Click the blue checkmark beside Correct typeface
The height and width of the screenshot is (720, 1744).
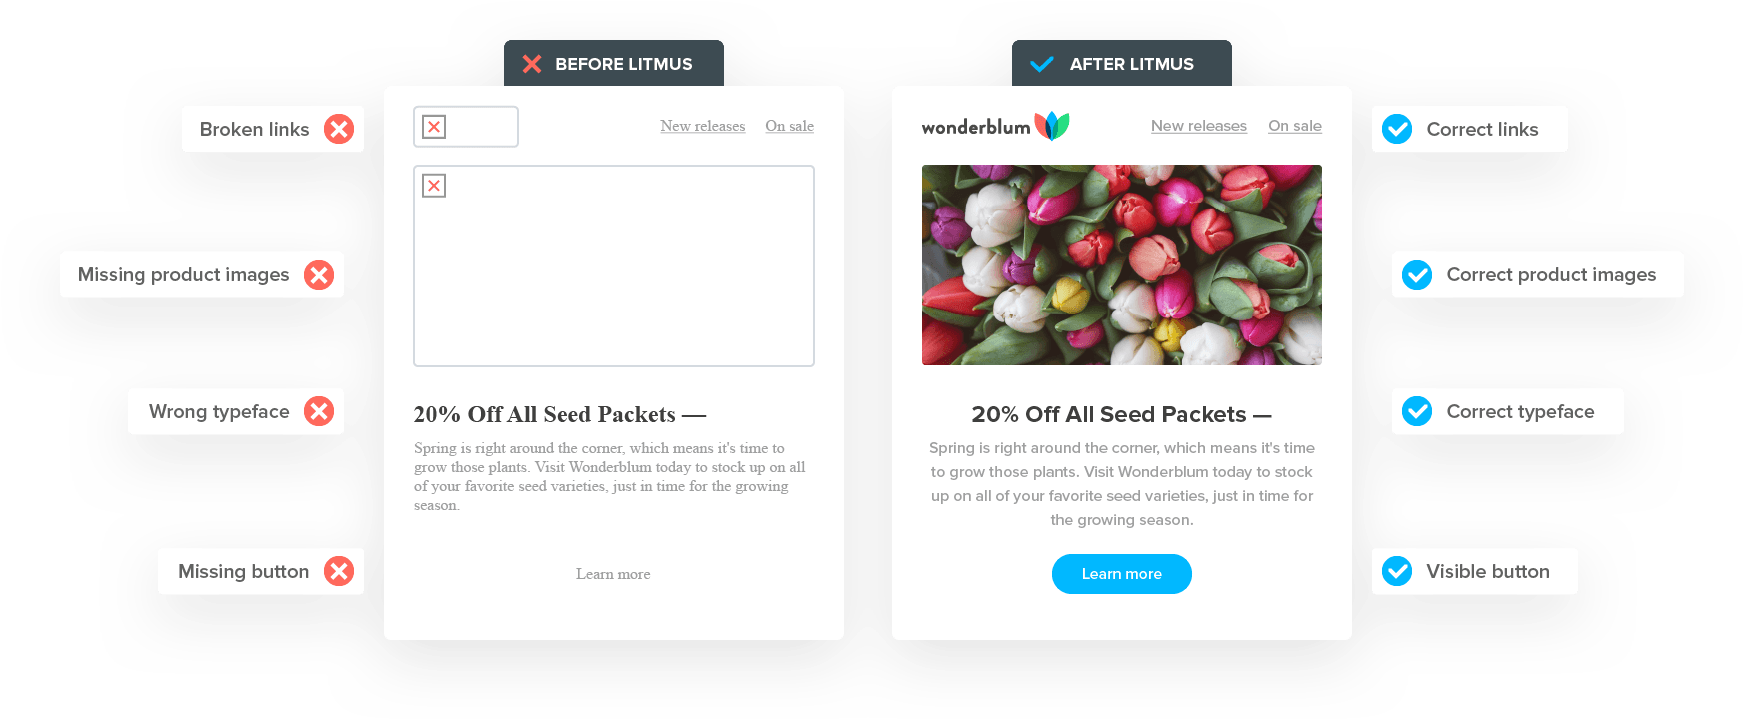[1417, 411]
